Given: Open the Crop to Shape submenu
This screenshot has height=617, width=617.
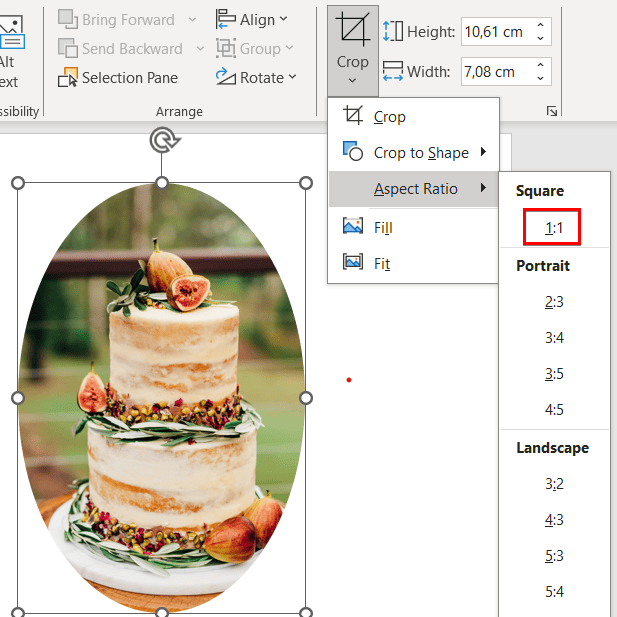Looking at the screenshot, I should coord(420,152).
